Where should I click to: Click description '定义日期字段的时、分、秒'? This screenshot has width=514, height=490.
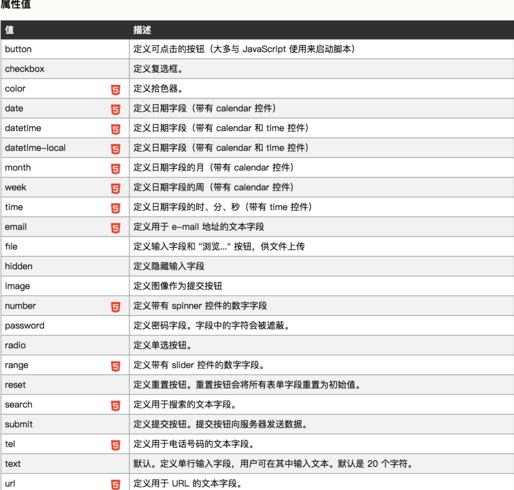click(x=187, y=207)
